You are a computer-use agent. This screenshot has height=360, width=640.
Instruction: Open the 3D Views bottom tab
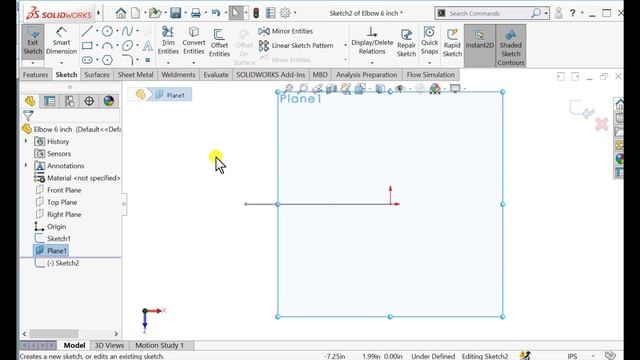109,345
